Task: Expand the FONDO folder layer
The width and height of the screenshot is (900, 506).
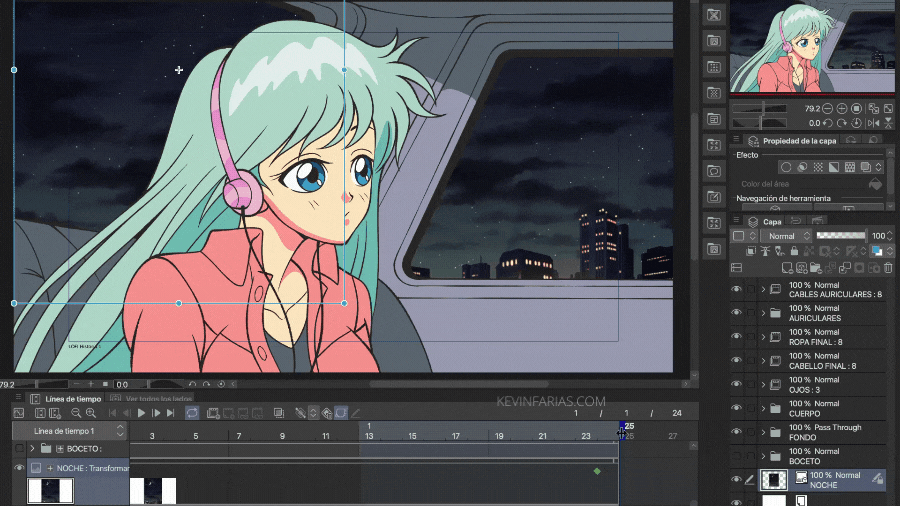Action: click(x=763, y=432)
